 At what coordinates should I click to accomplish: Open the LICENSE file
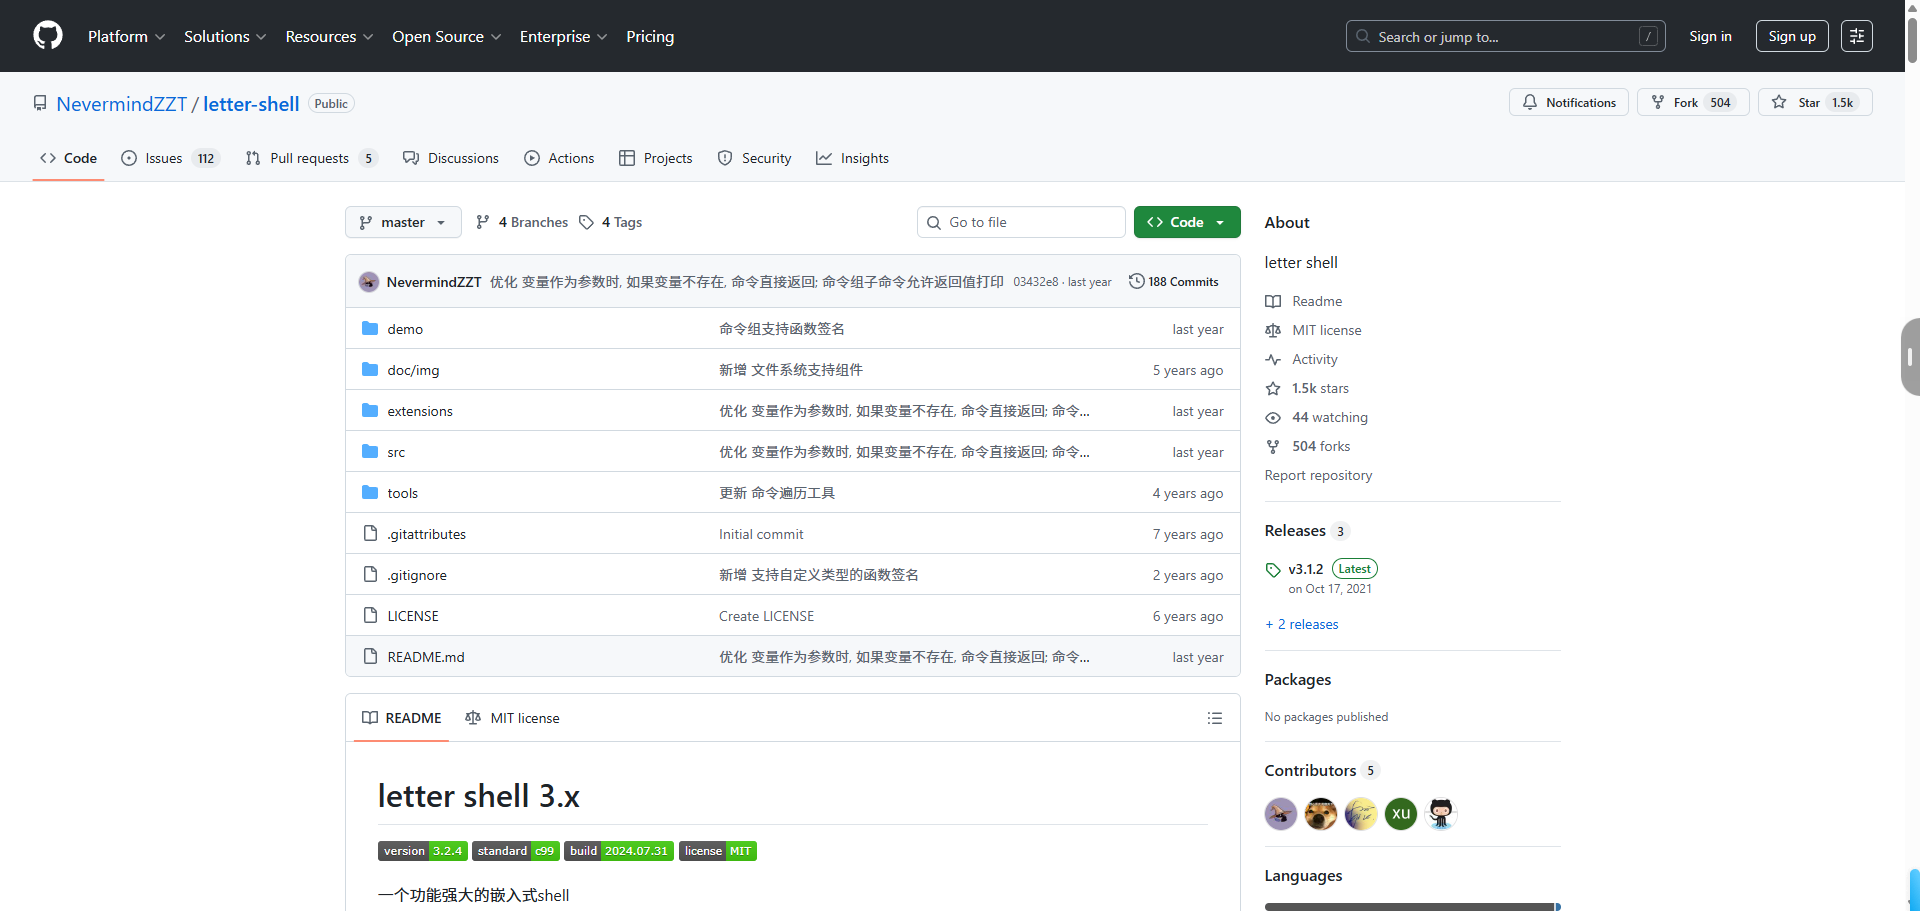point(413,616)
